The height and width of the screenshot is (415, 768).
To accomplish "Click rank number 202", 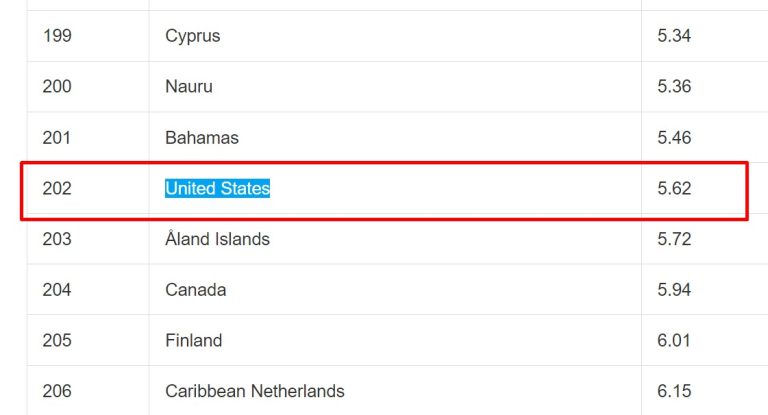I will click(x=57, y=188).
